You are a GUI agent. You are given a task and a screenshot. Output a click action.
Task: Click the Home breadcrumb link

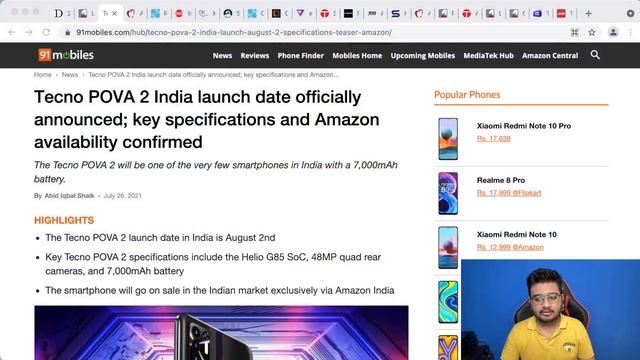point(43,75)
